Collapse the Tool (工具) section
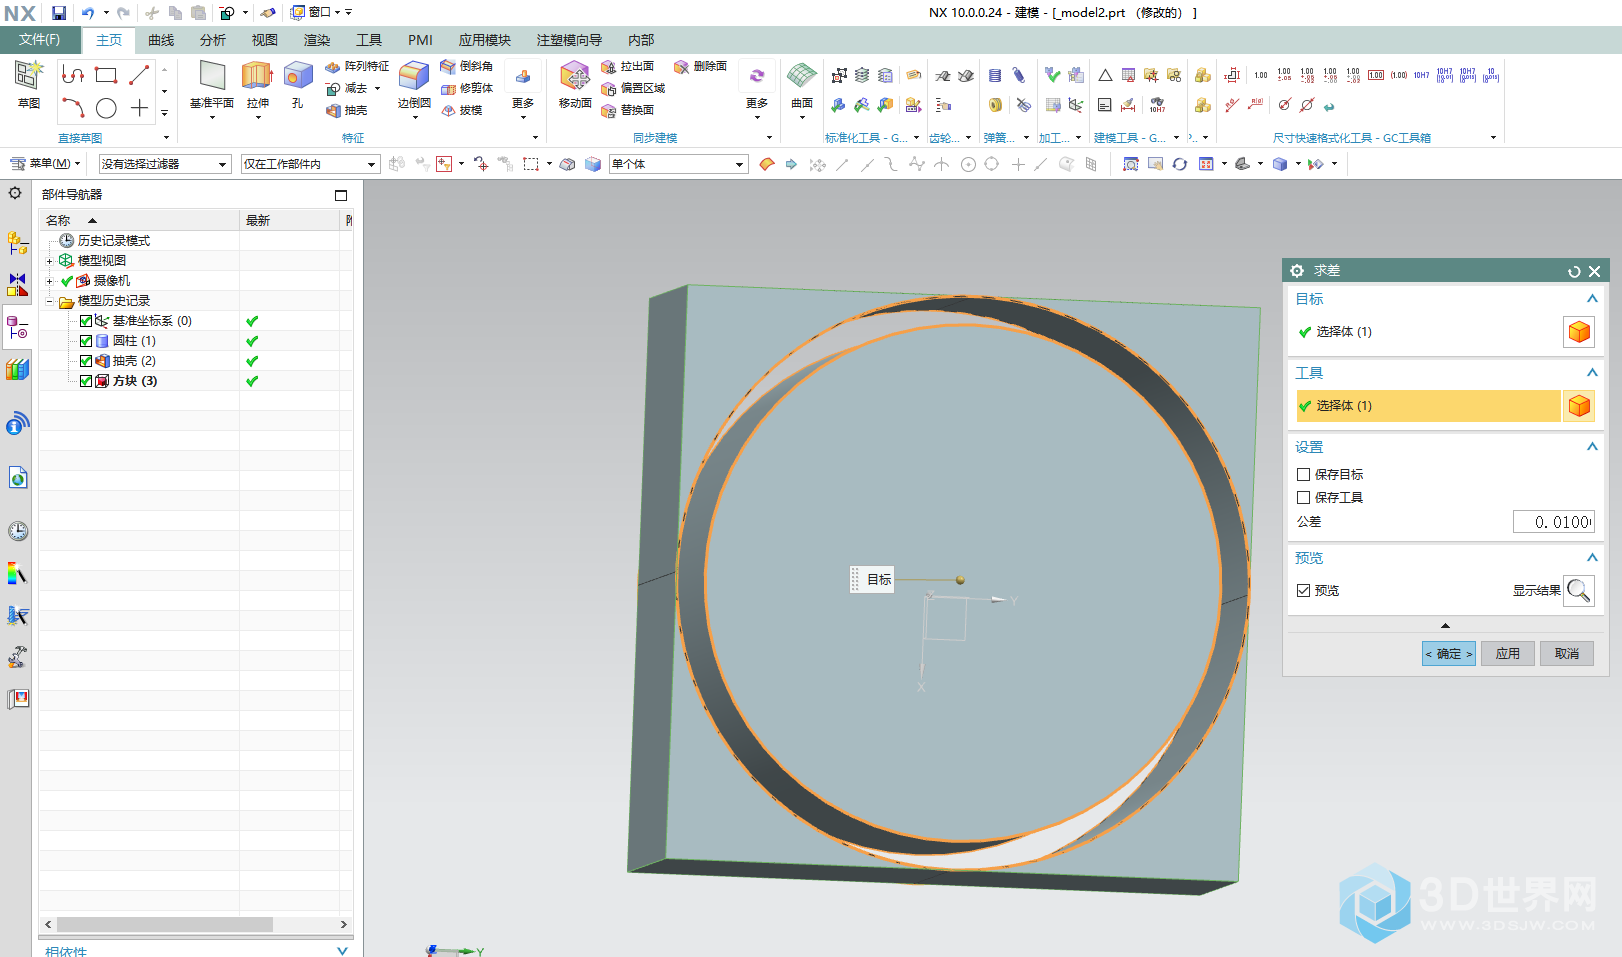This screenshot has width=1622, height=957. [1592, 373]
